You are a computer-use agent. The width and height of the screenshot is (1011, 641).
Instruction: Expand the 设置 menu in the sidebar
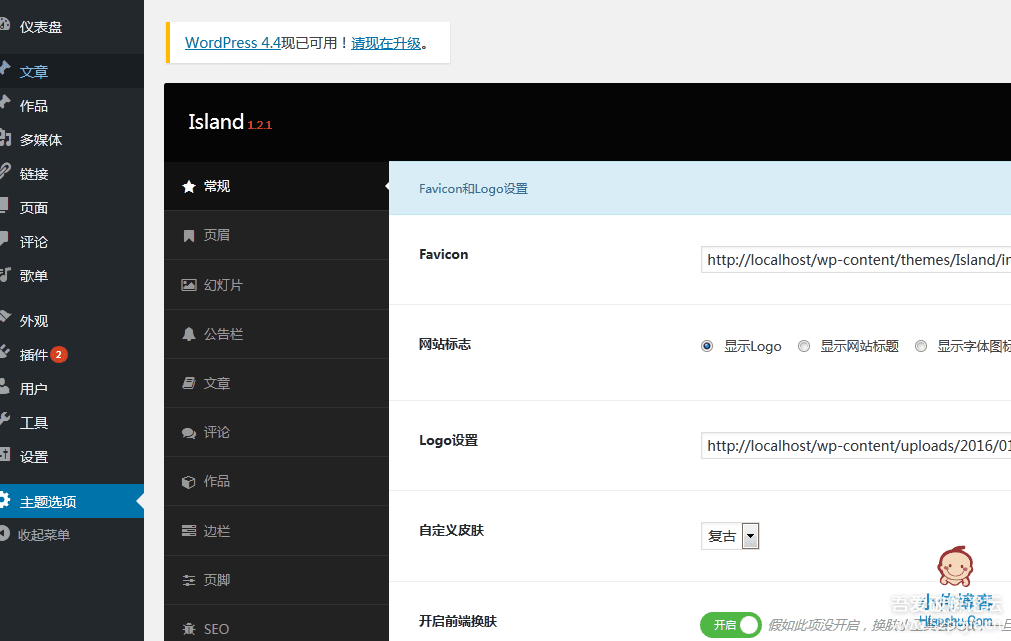click(32, 455)
